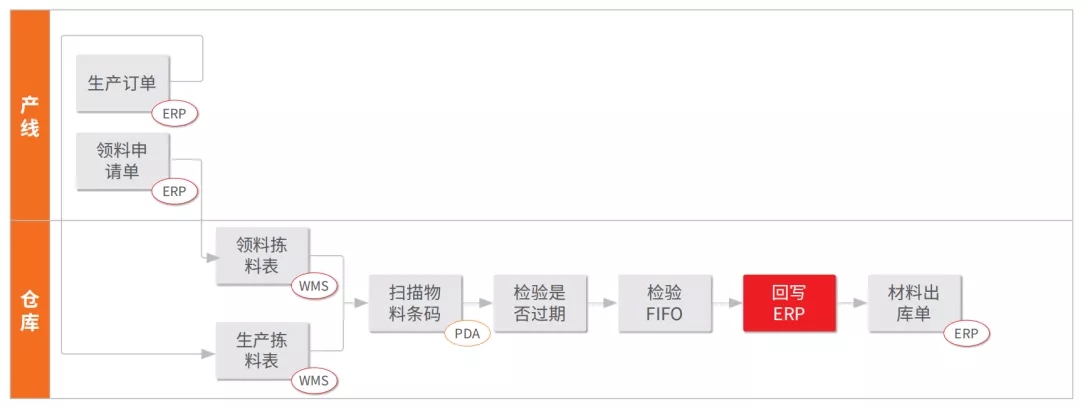Click the red 回写ERP box
This screenshot has height=406, width=1080.
(x=789, y=302)
